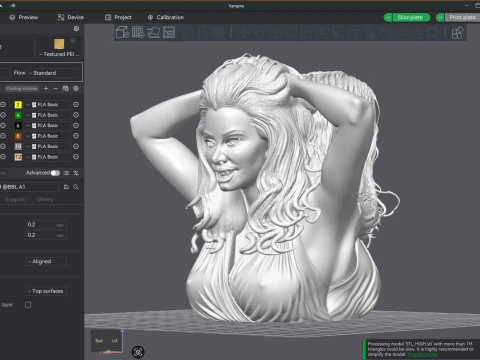Toggle the Advanced settings switch

(x=55, y=173)
